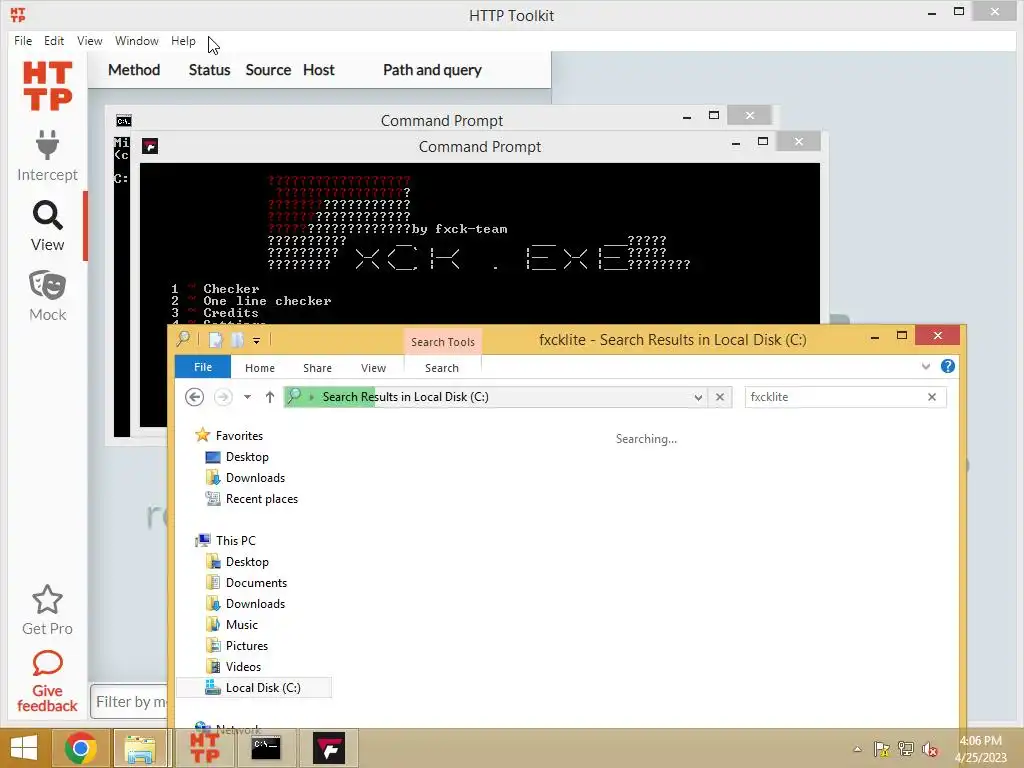Stop the search loading button

pyautogui.click(x=720, y=397)
